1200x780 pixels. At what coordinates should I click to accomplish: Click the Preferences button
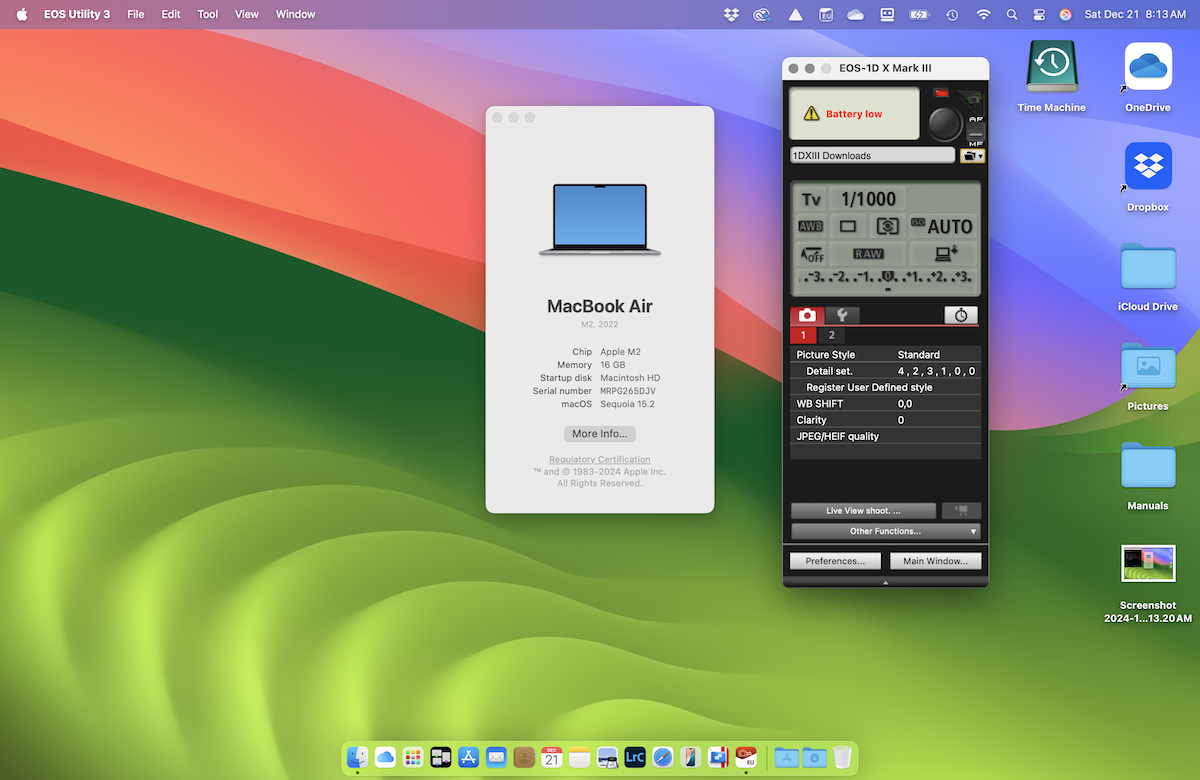(x=835, y=561)
